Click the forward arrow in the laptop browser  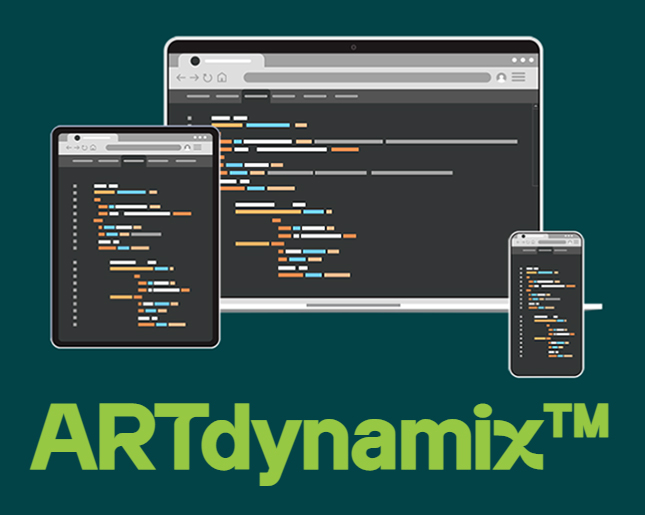194,77
